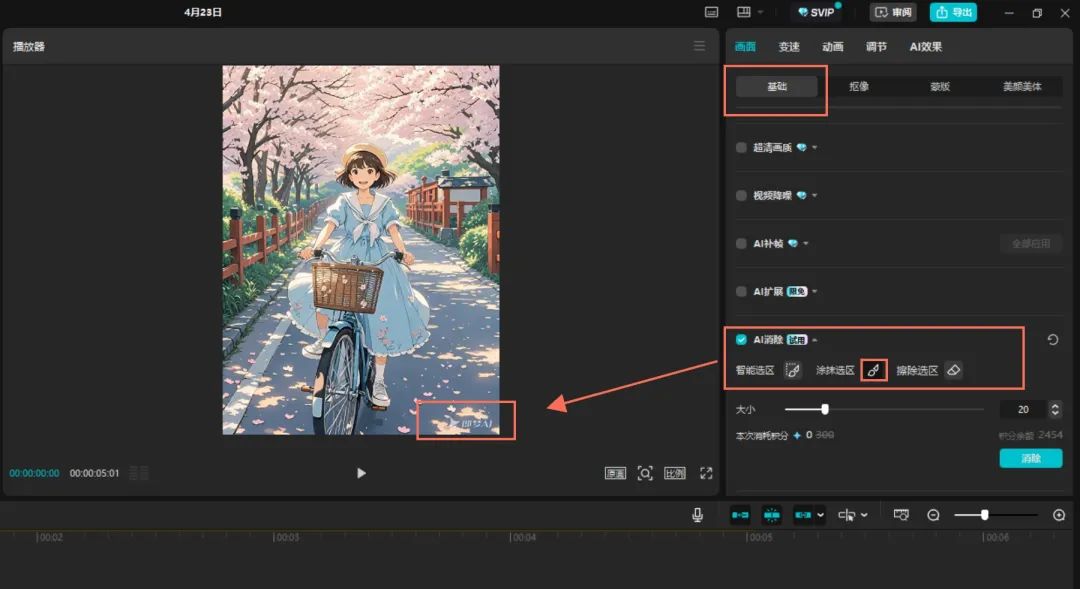Zoom out the timeline with minus icon
The width and height of the screenshot is (1080, 589).
click(x=933, y=515)
